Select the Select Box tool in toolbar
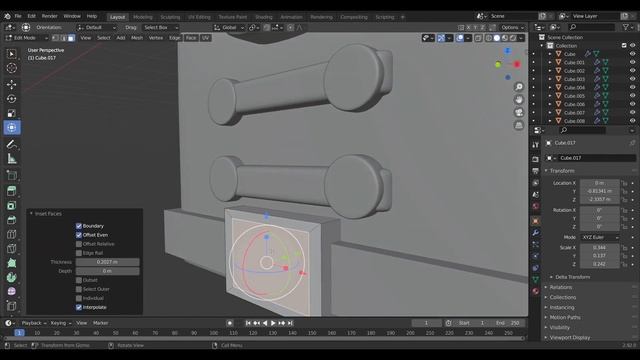Image resolution: width=640 pixels, height=360 pixels. (x=11, y=54)
